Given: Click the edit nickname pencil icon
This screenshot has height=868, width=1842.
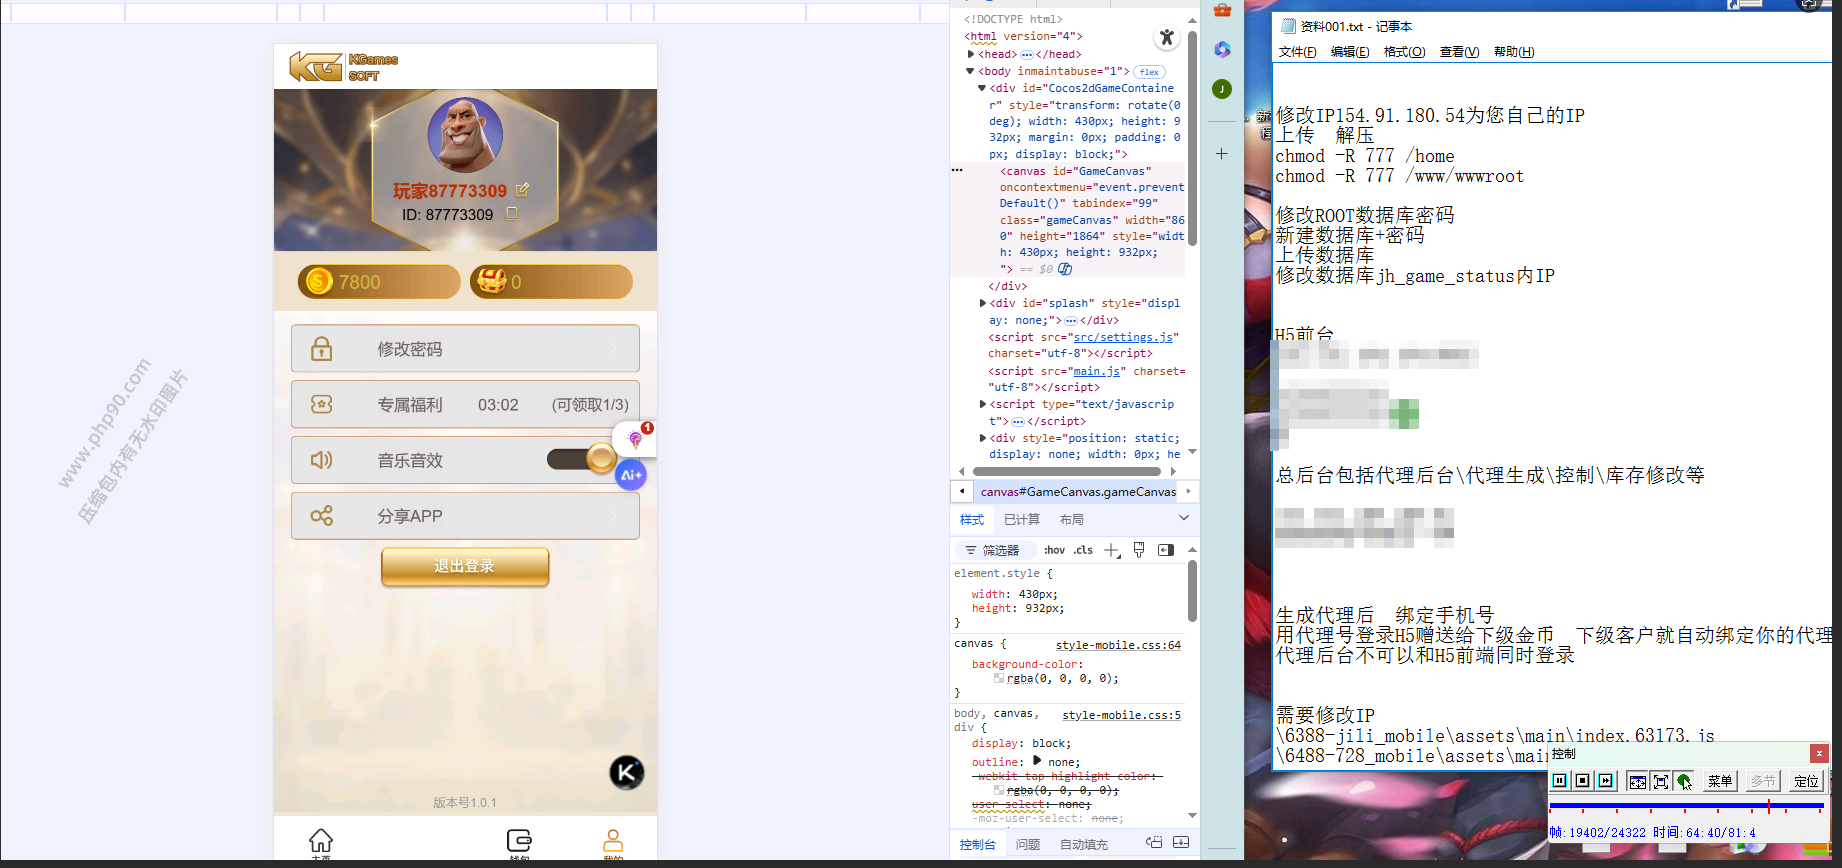Looking at the screenshot, I should pyautogui.click(x=522, y=190).
